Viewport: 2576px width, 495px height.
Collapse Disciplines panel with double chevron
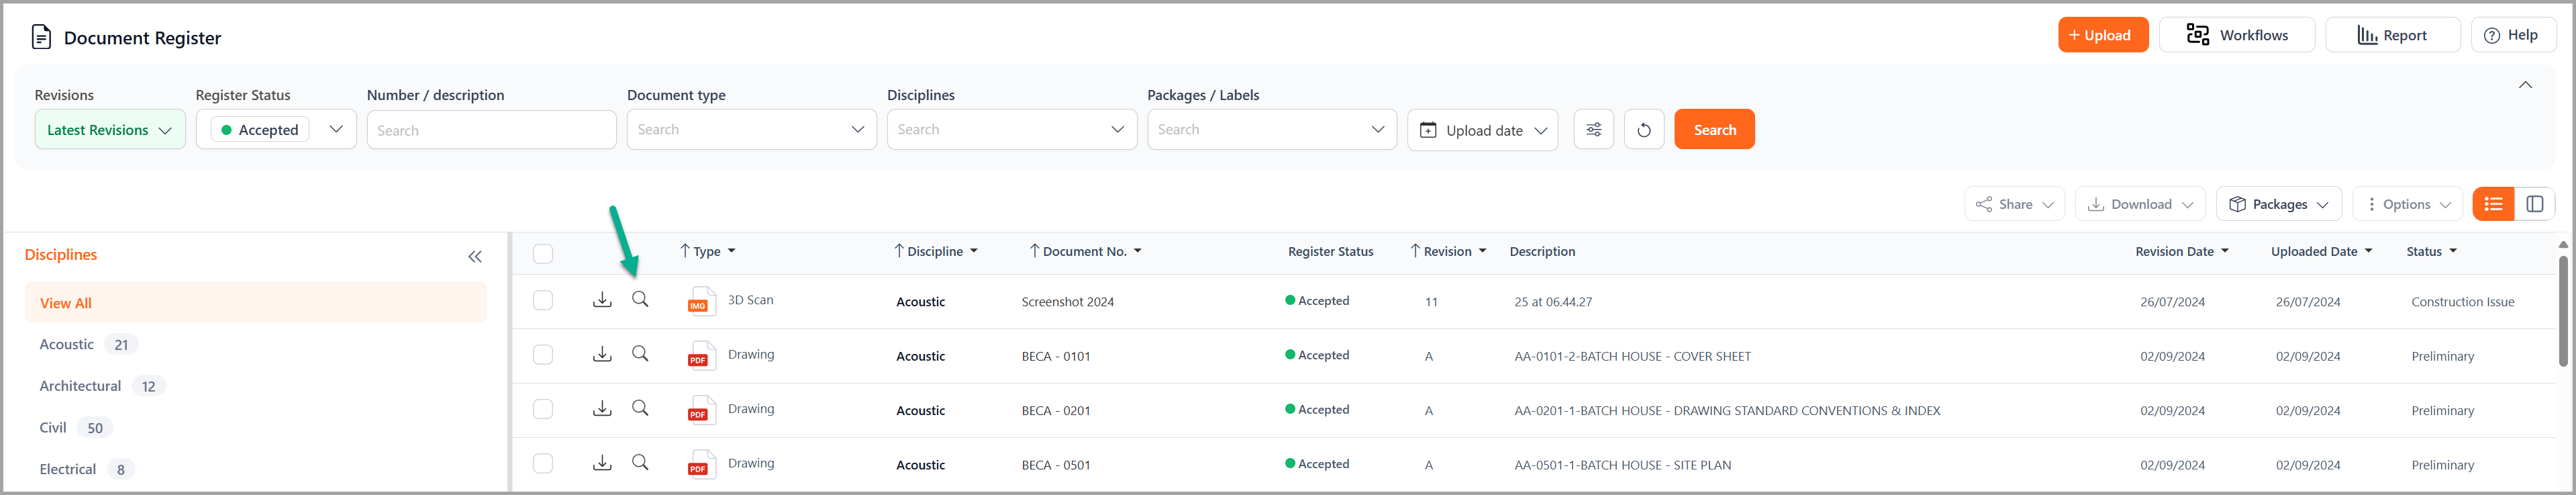point(475,257)
